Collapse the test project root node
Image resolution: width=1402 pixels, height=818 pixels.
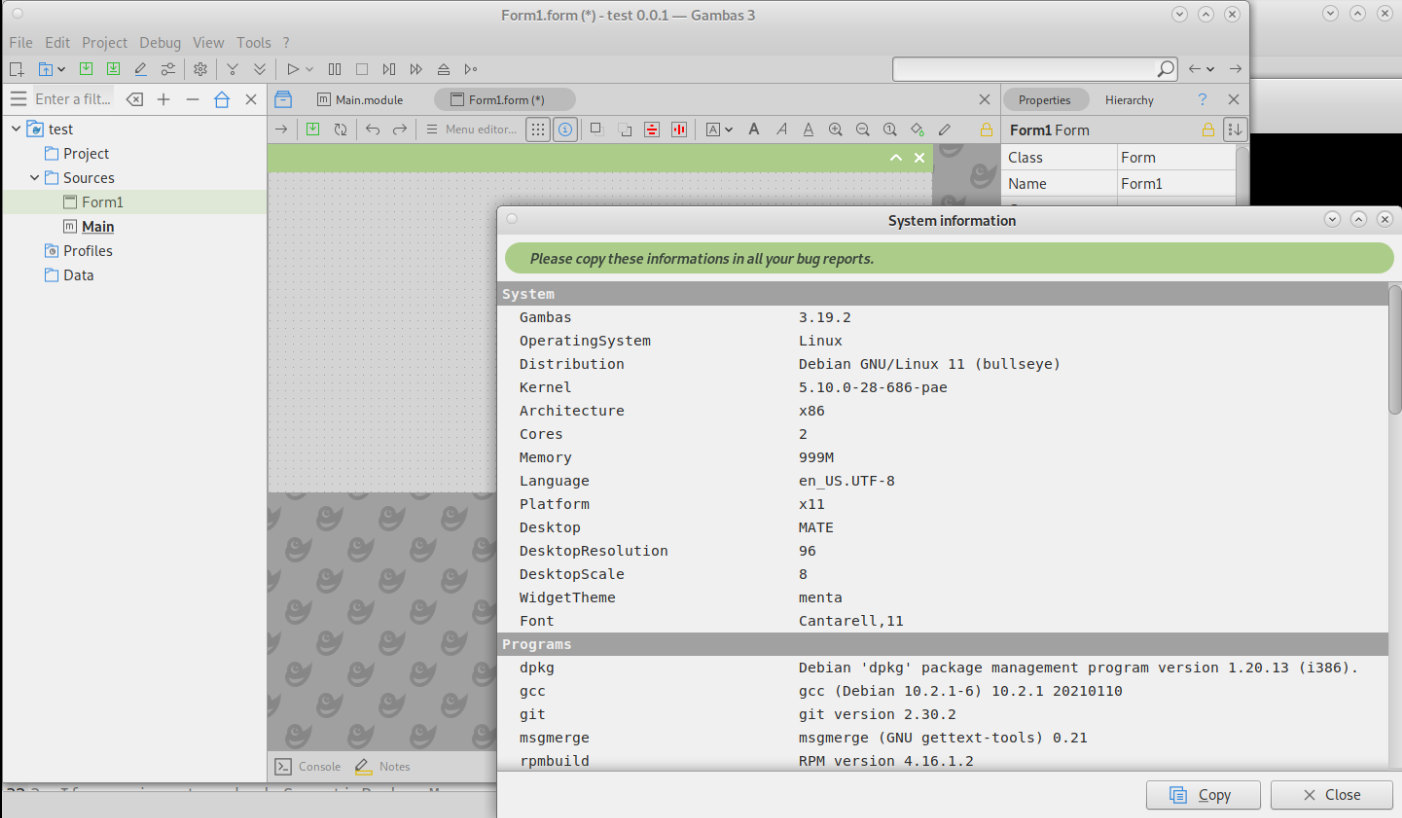click(x=16, y=129)
